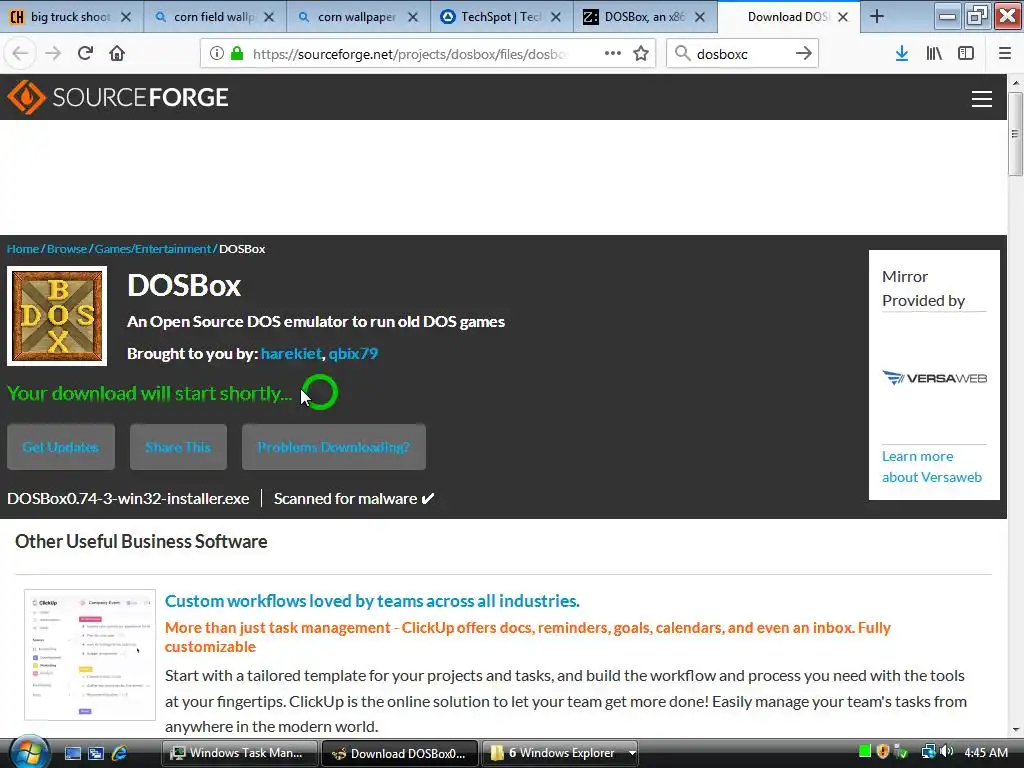
Task: Switch to the TechSpot tab
Action: [x=501, y=17]
